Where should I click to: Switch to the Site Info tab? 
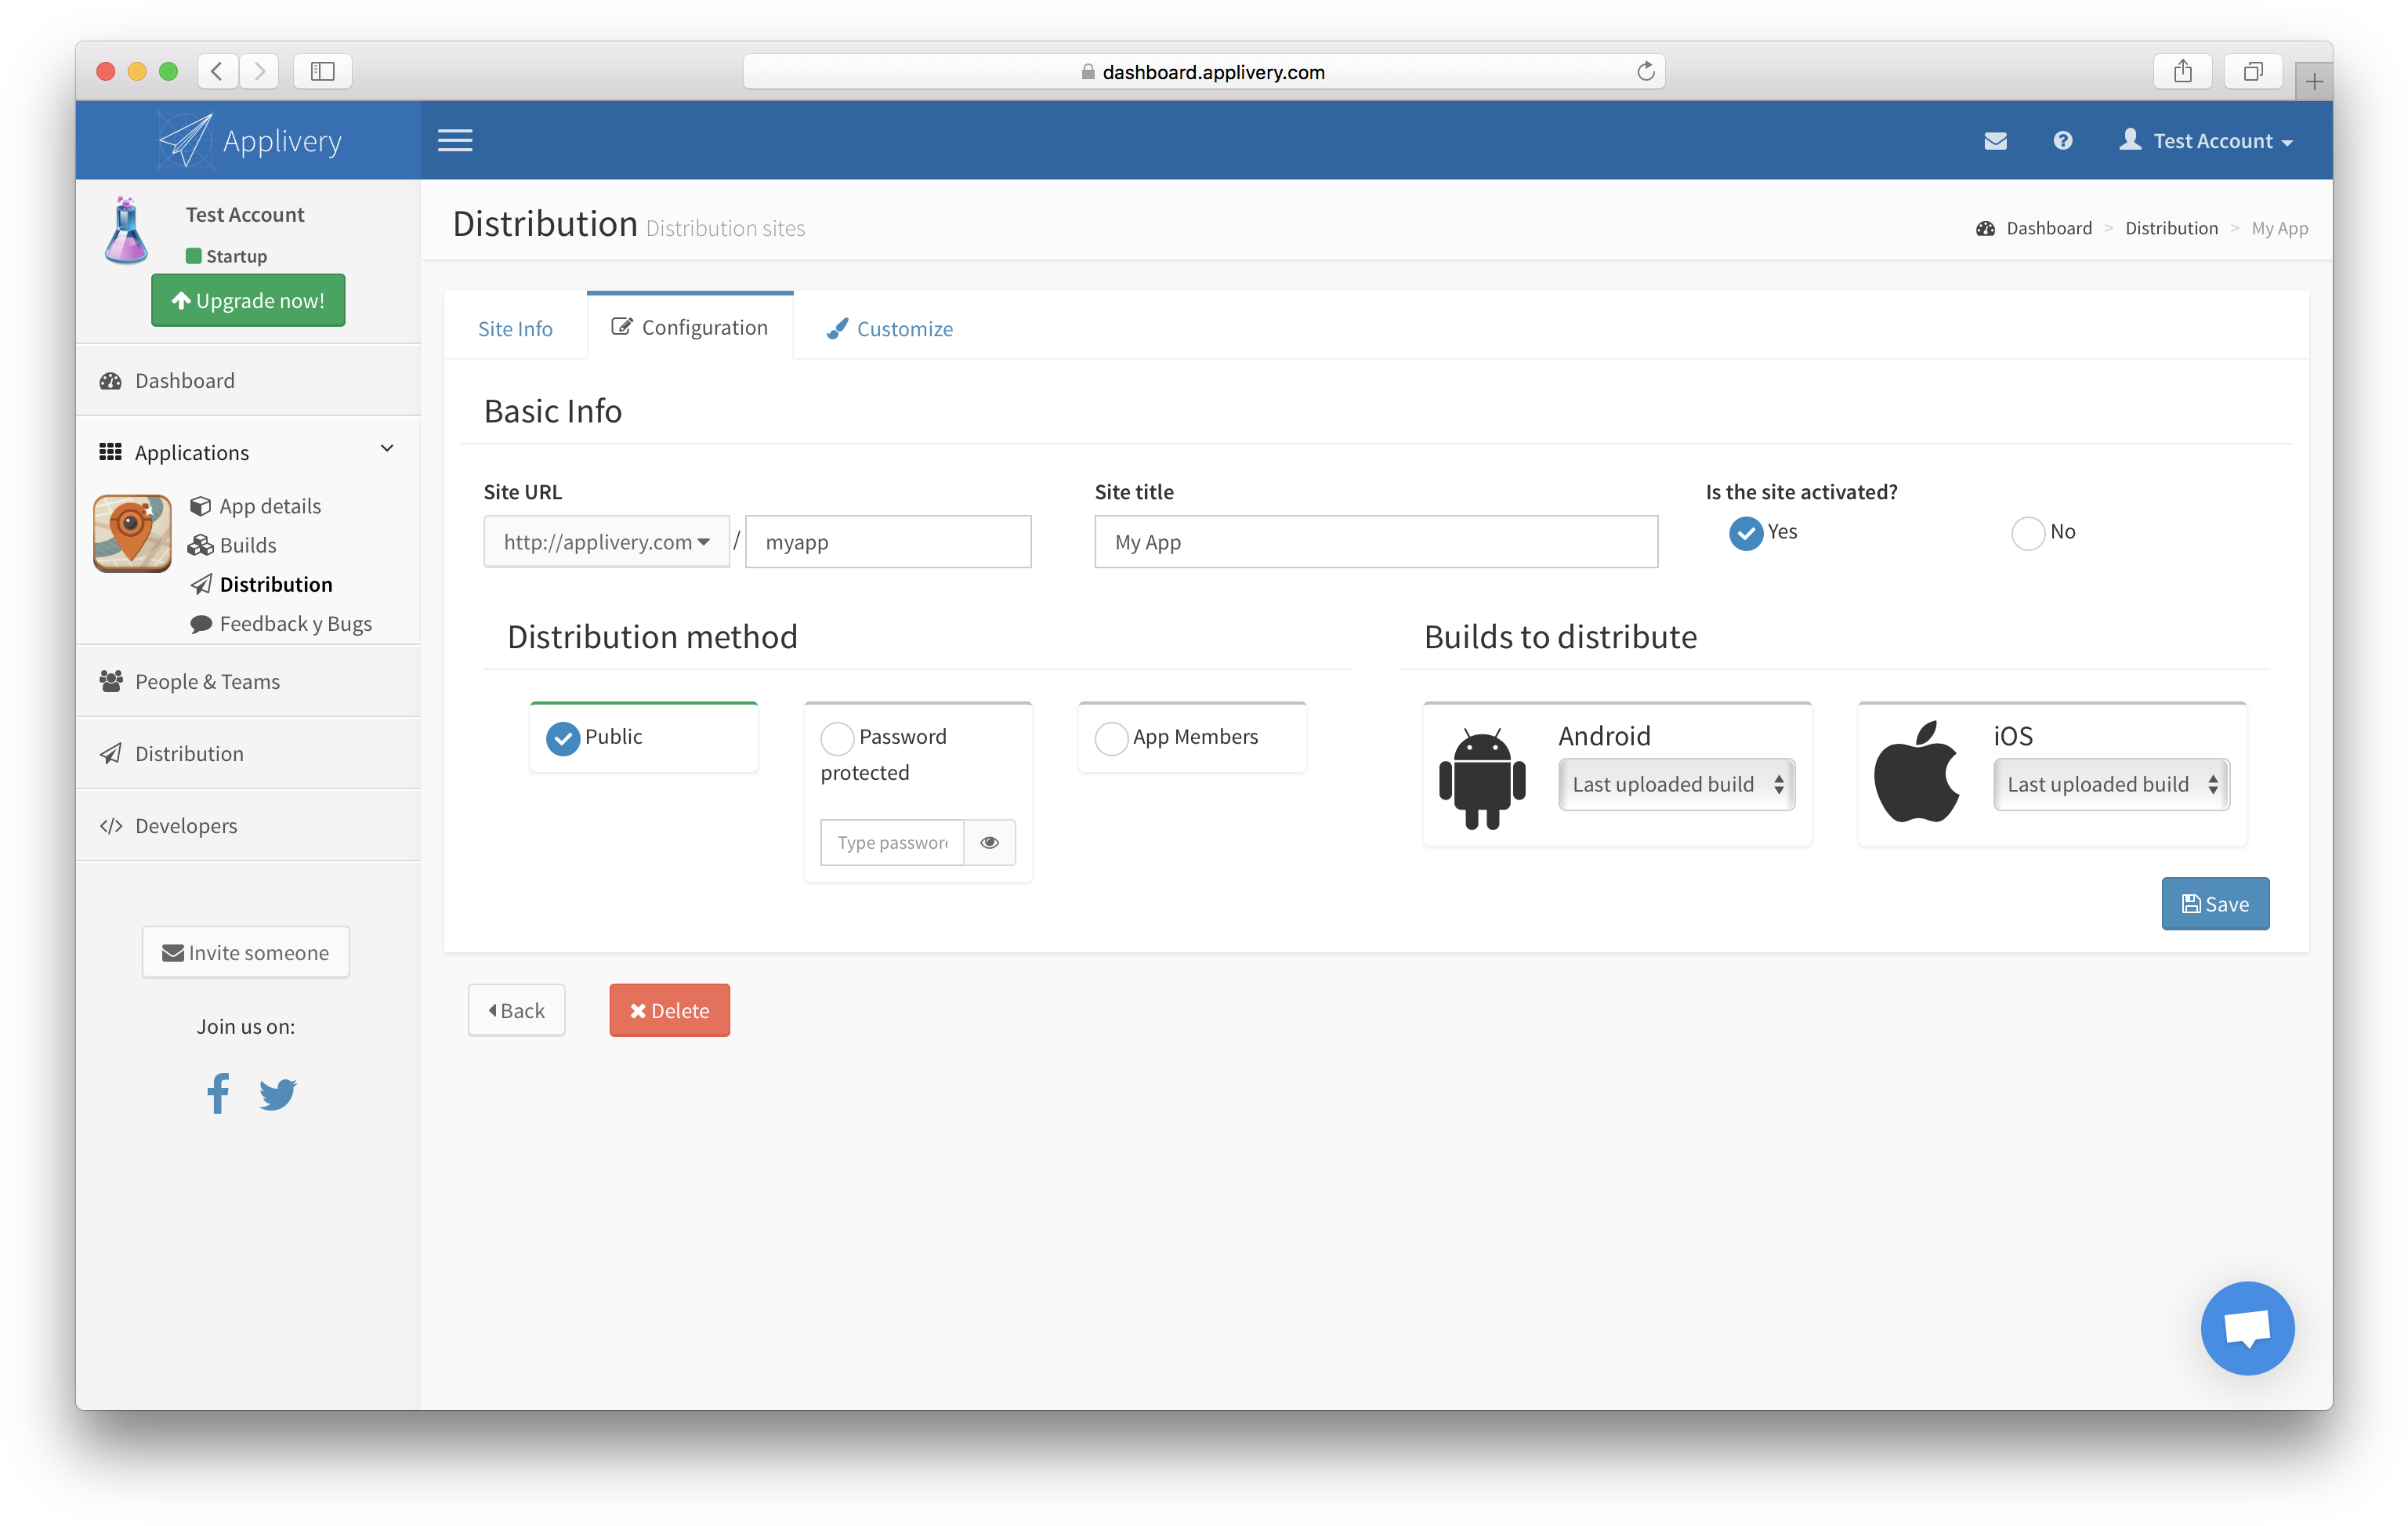pyautogui.click(x=515, y=329)
